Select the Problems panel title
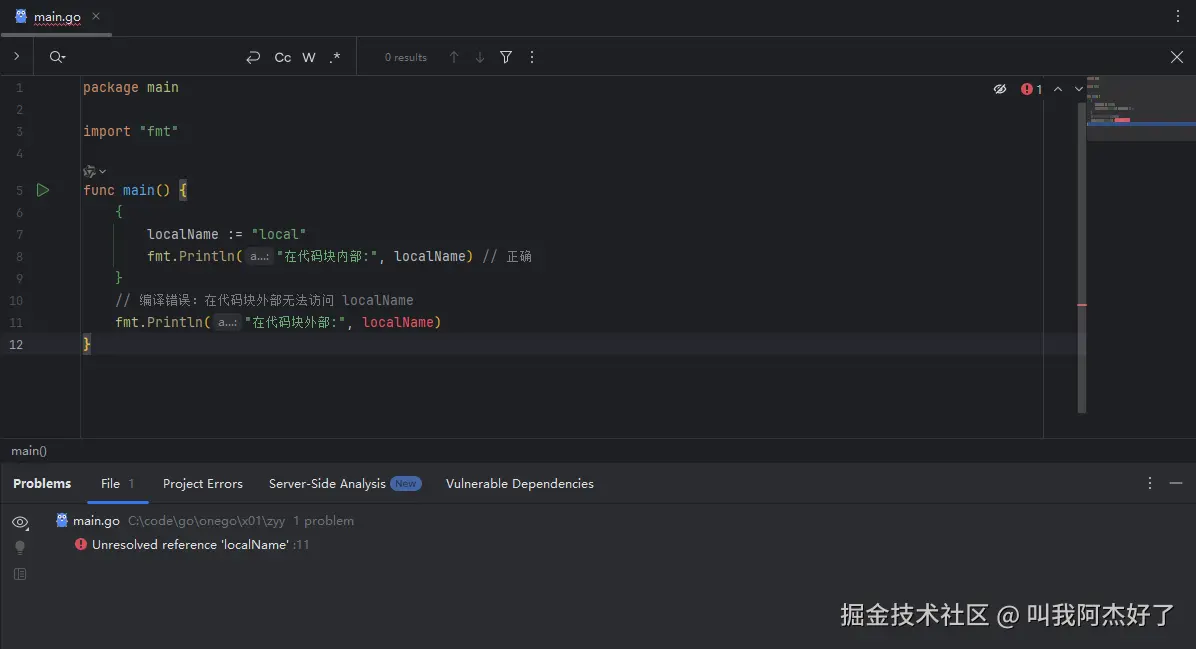Image resolution: width=1196 pixels, height=649 pixels. click(x=42, y=484)
